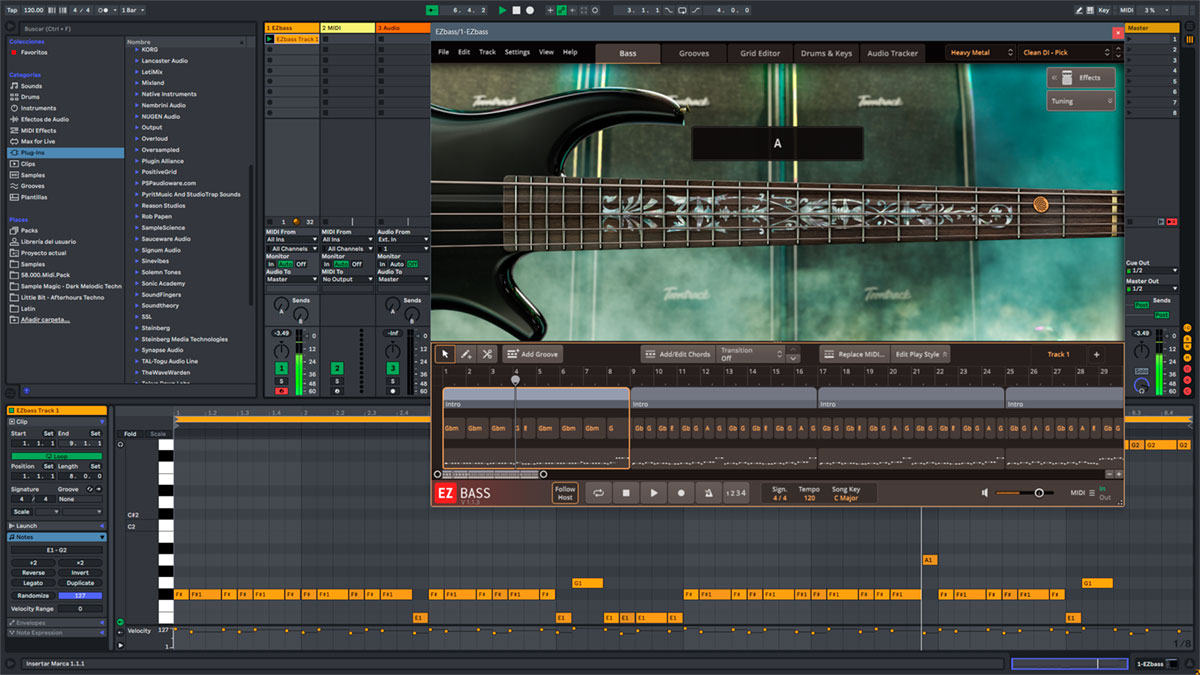This screenshot has width=1200, height=675.
Task: Stop playback in EZbass transport
Action: point(626,493)
